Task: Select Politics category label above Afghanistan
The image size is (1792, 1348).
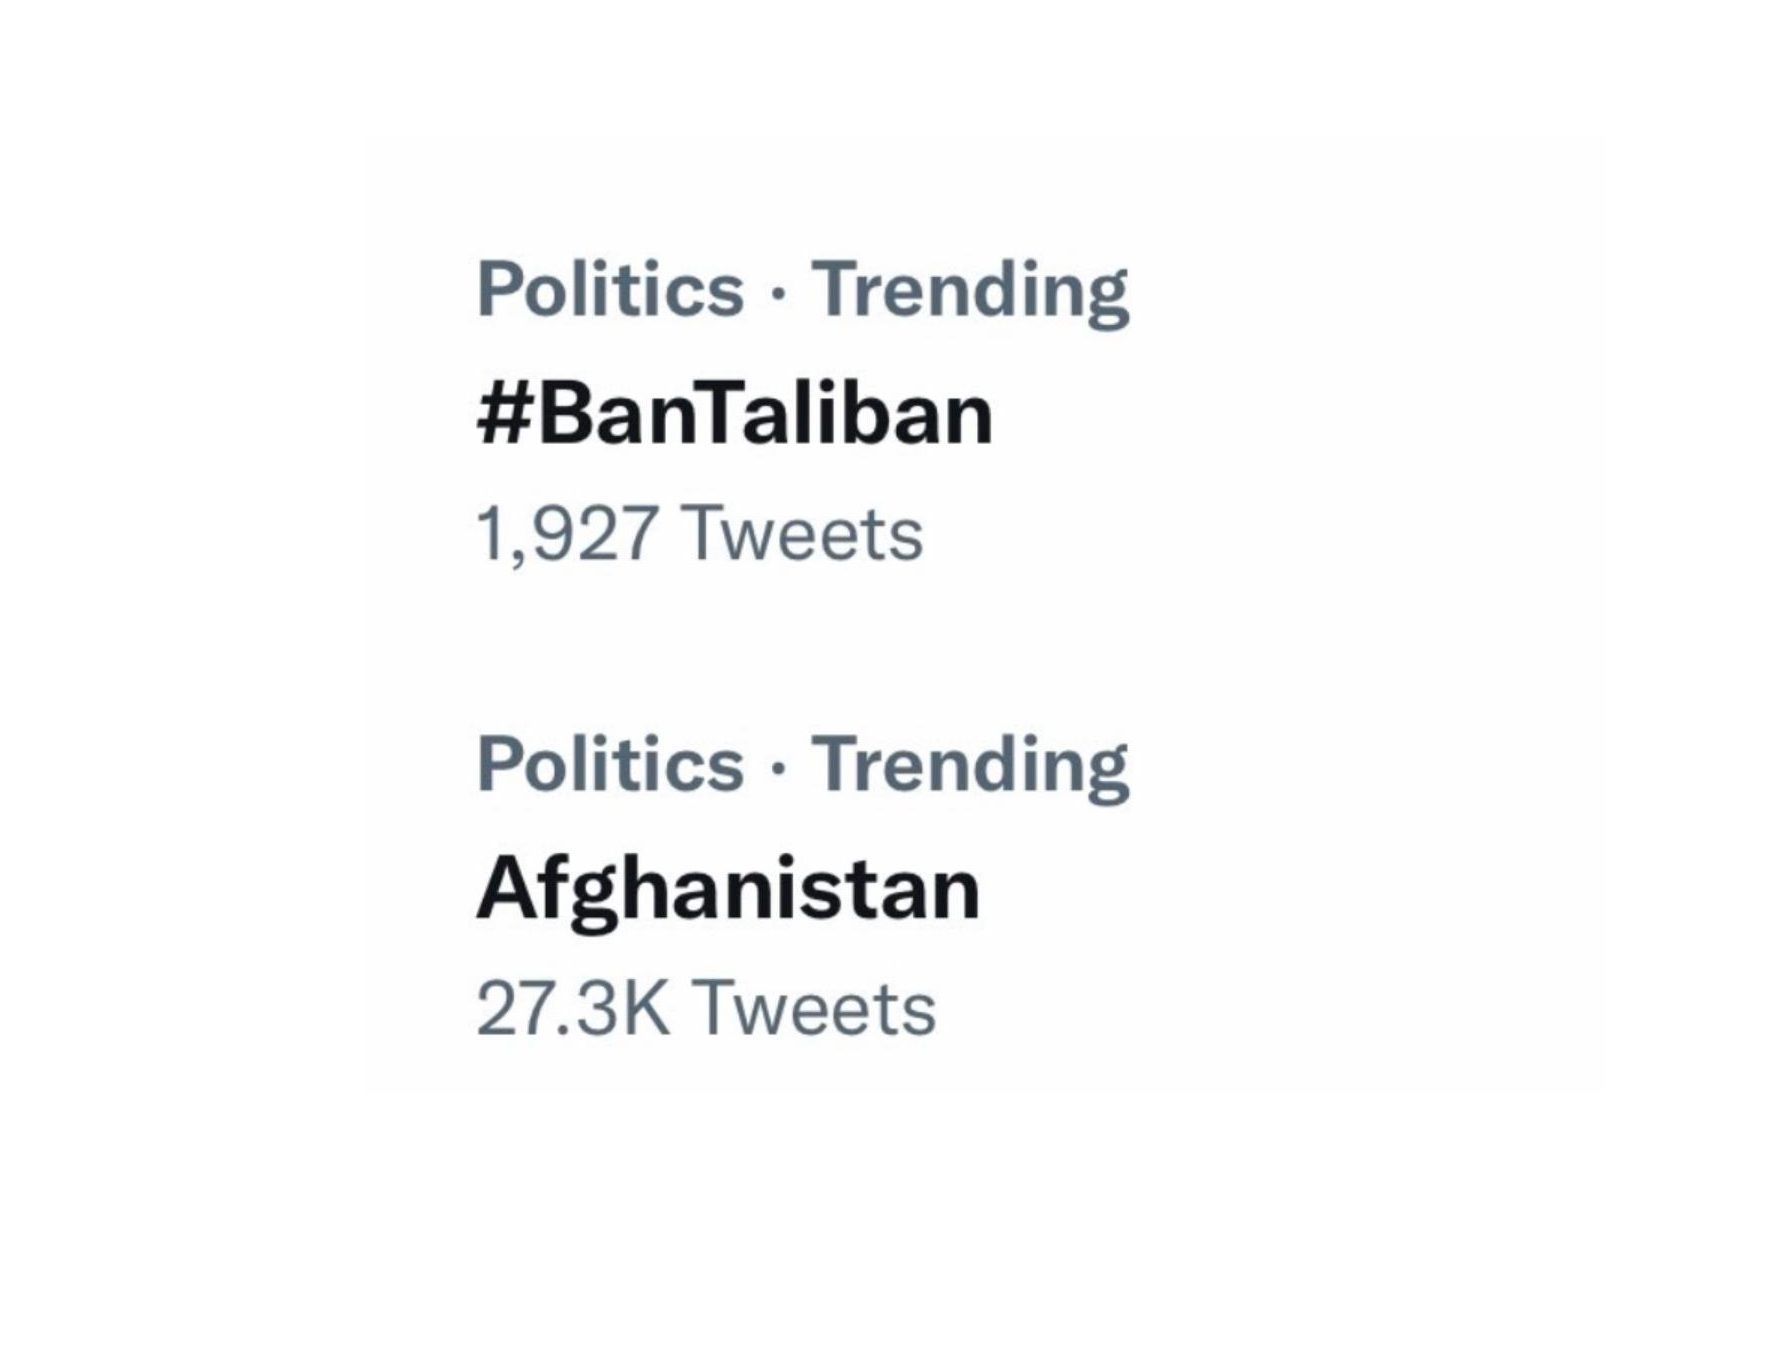Action: point(610,766)
